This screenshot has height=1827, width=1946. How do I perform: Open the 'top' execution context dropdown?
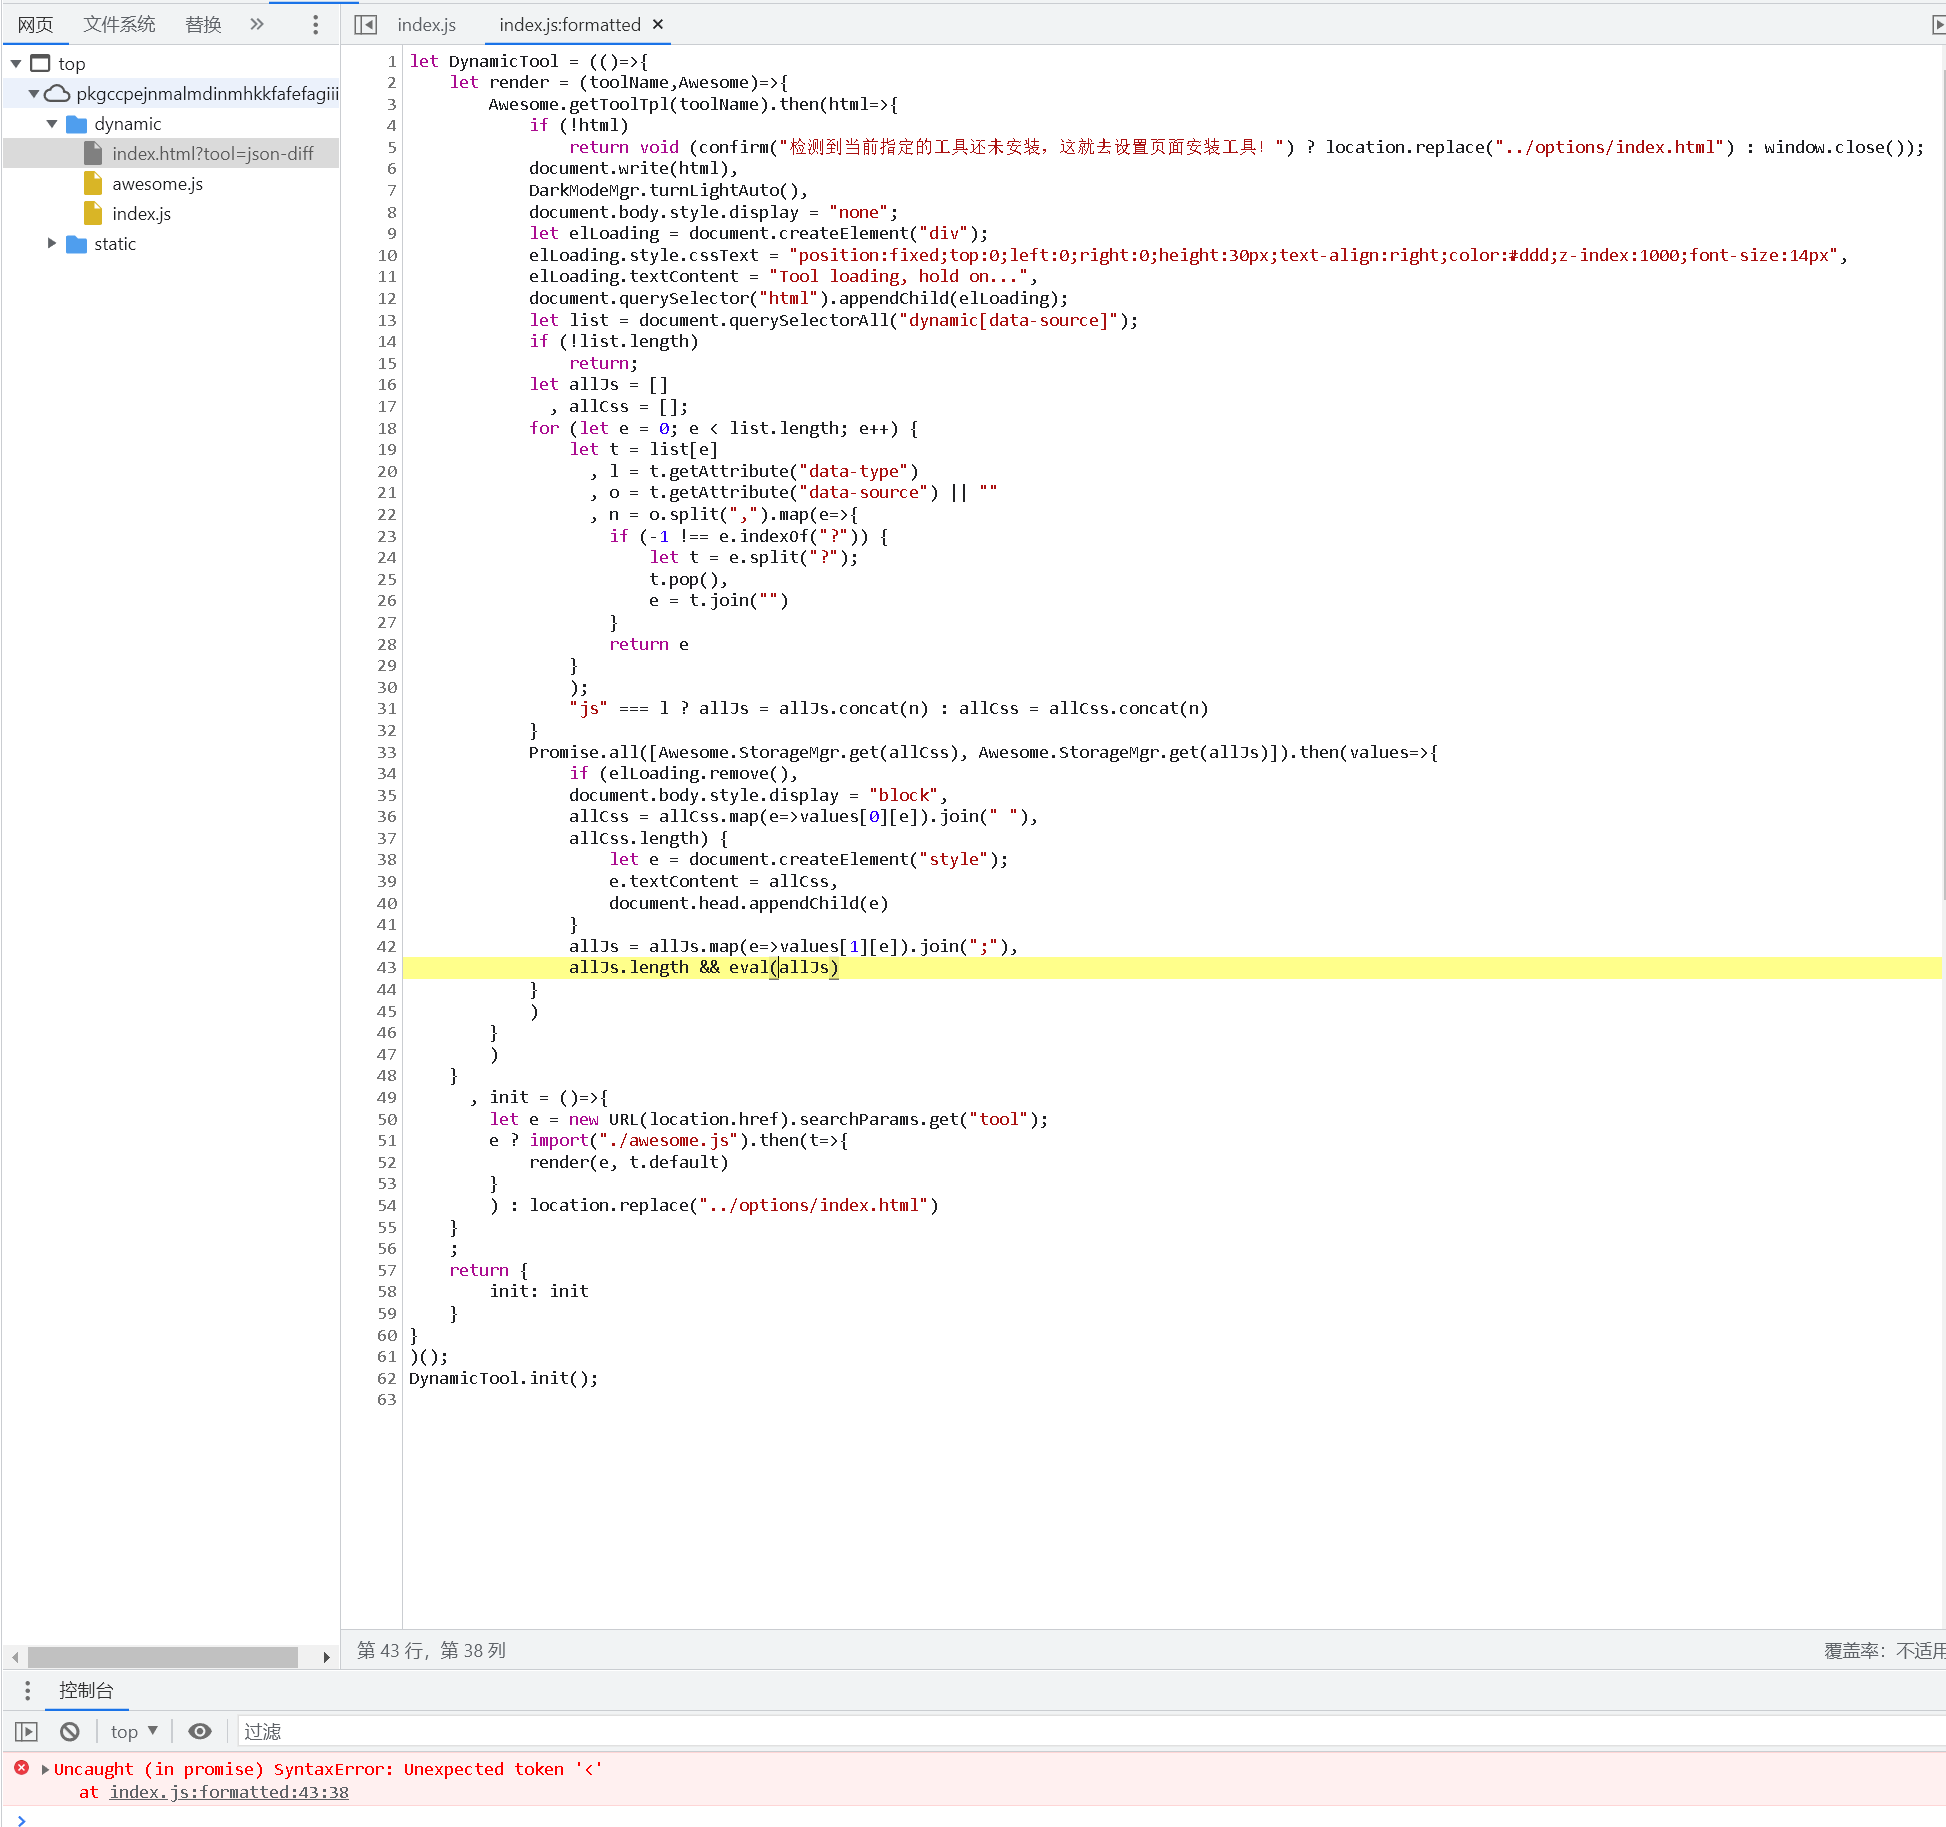tap(132, 1731)
